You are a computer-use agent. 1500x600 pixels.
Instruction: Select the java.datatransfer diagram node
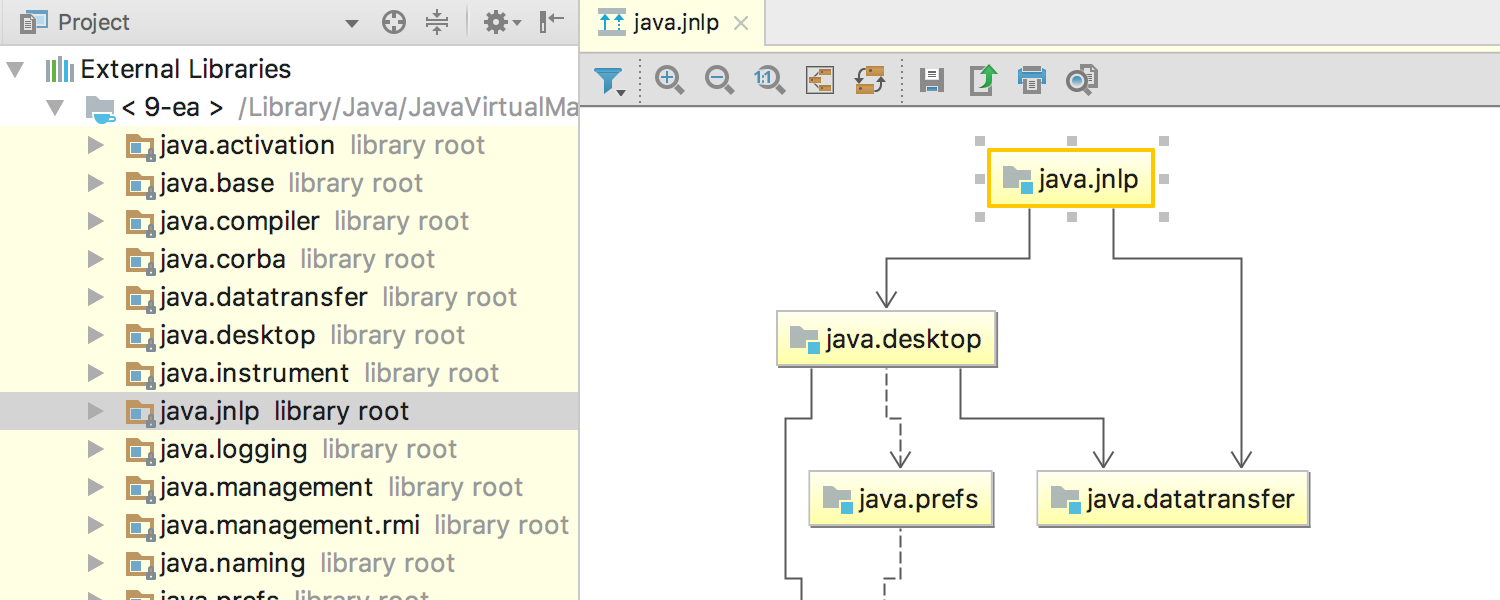(1173, 498)
